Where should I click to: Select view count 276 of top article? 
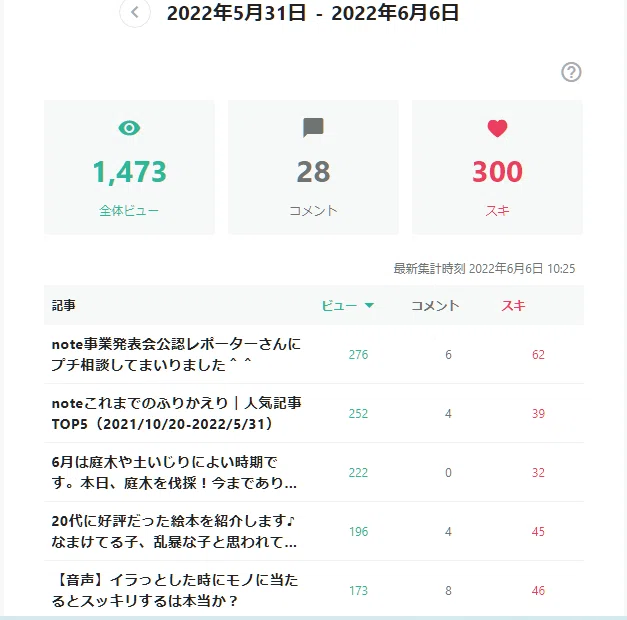358,354
